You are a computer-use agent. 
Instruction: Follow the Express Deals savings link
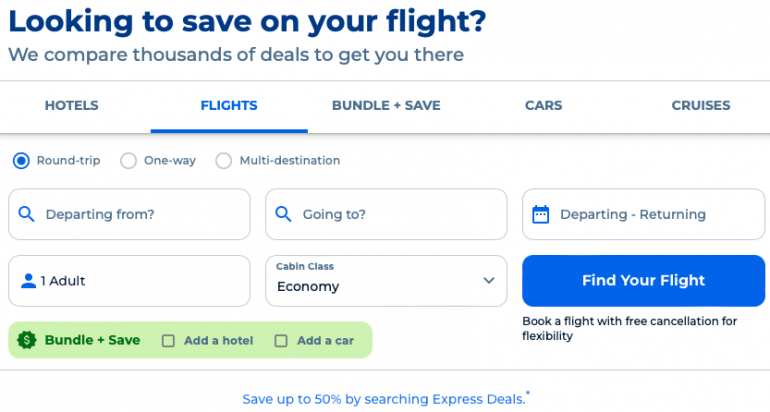pyautogui.click(x=386, y=399)
